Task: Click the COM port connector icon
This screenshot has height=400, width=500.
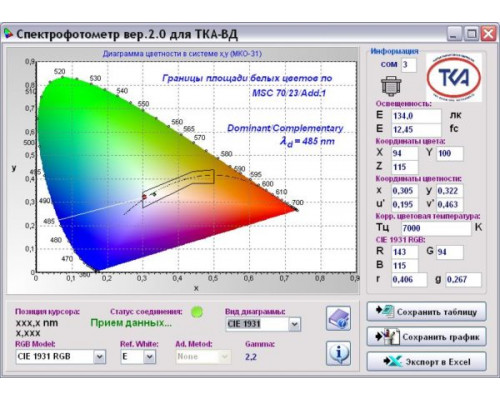Action: [391, 86]
